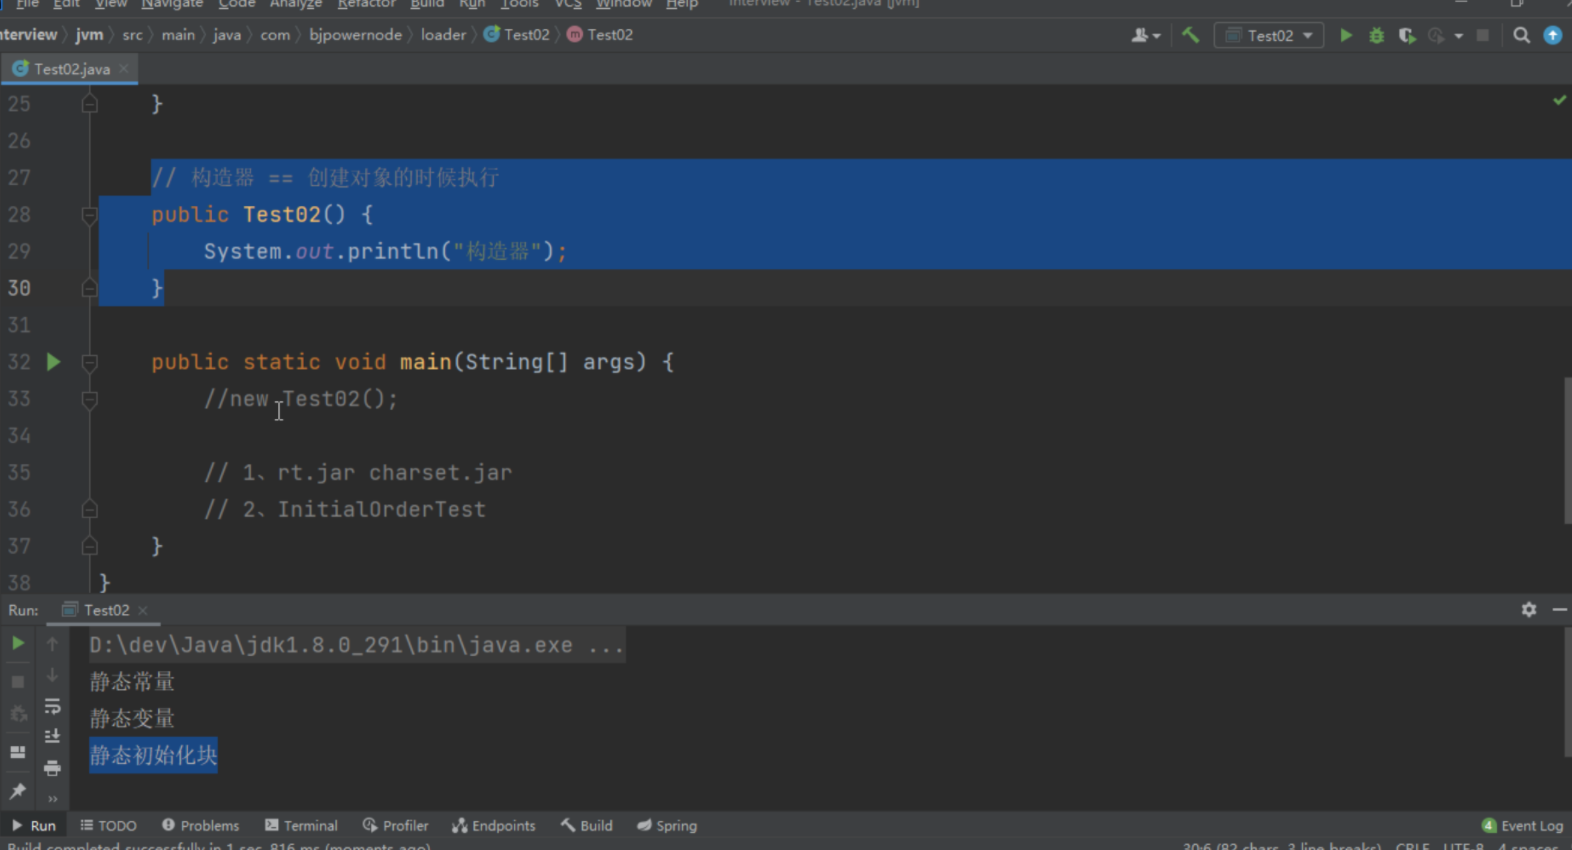Screen dimensions: 1572x850
Task: Click the "InitialOrderTest" comment on line 36
Action: (x=381, y=509)
